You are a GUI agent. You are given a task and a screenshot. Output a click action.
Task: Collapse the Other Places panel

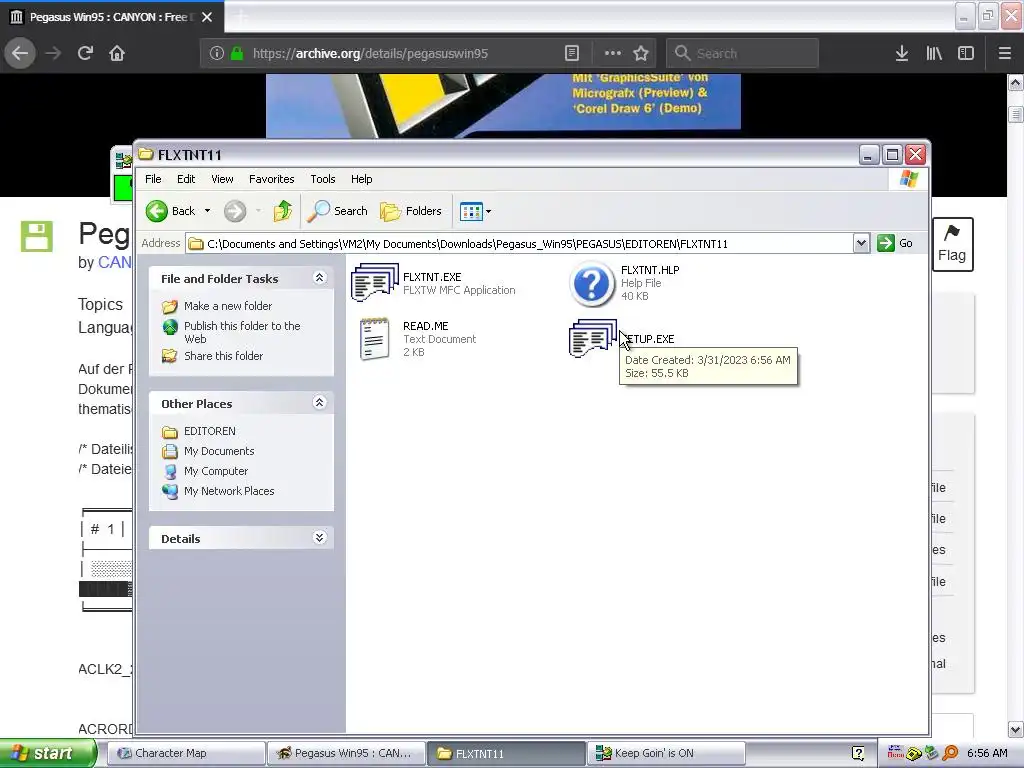coord(319,402)
